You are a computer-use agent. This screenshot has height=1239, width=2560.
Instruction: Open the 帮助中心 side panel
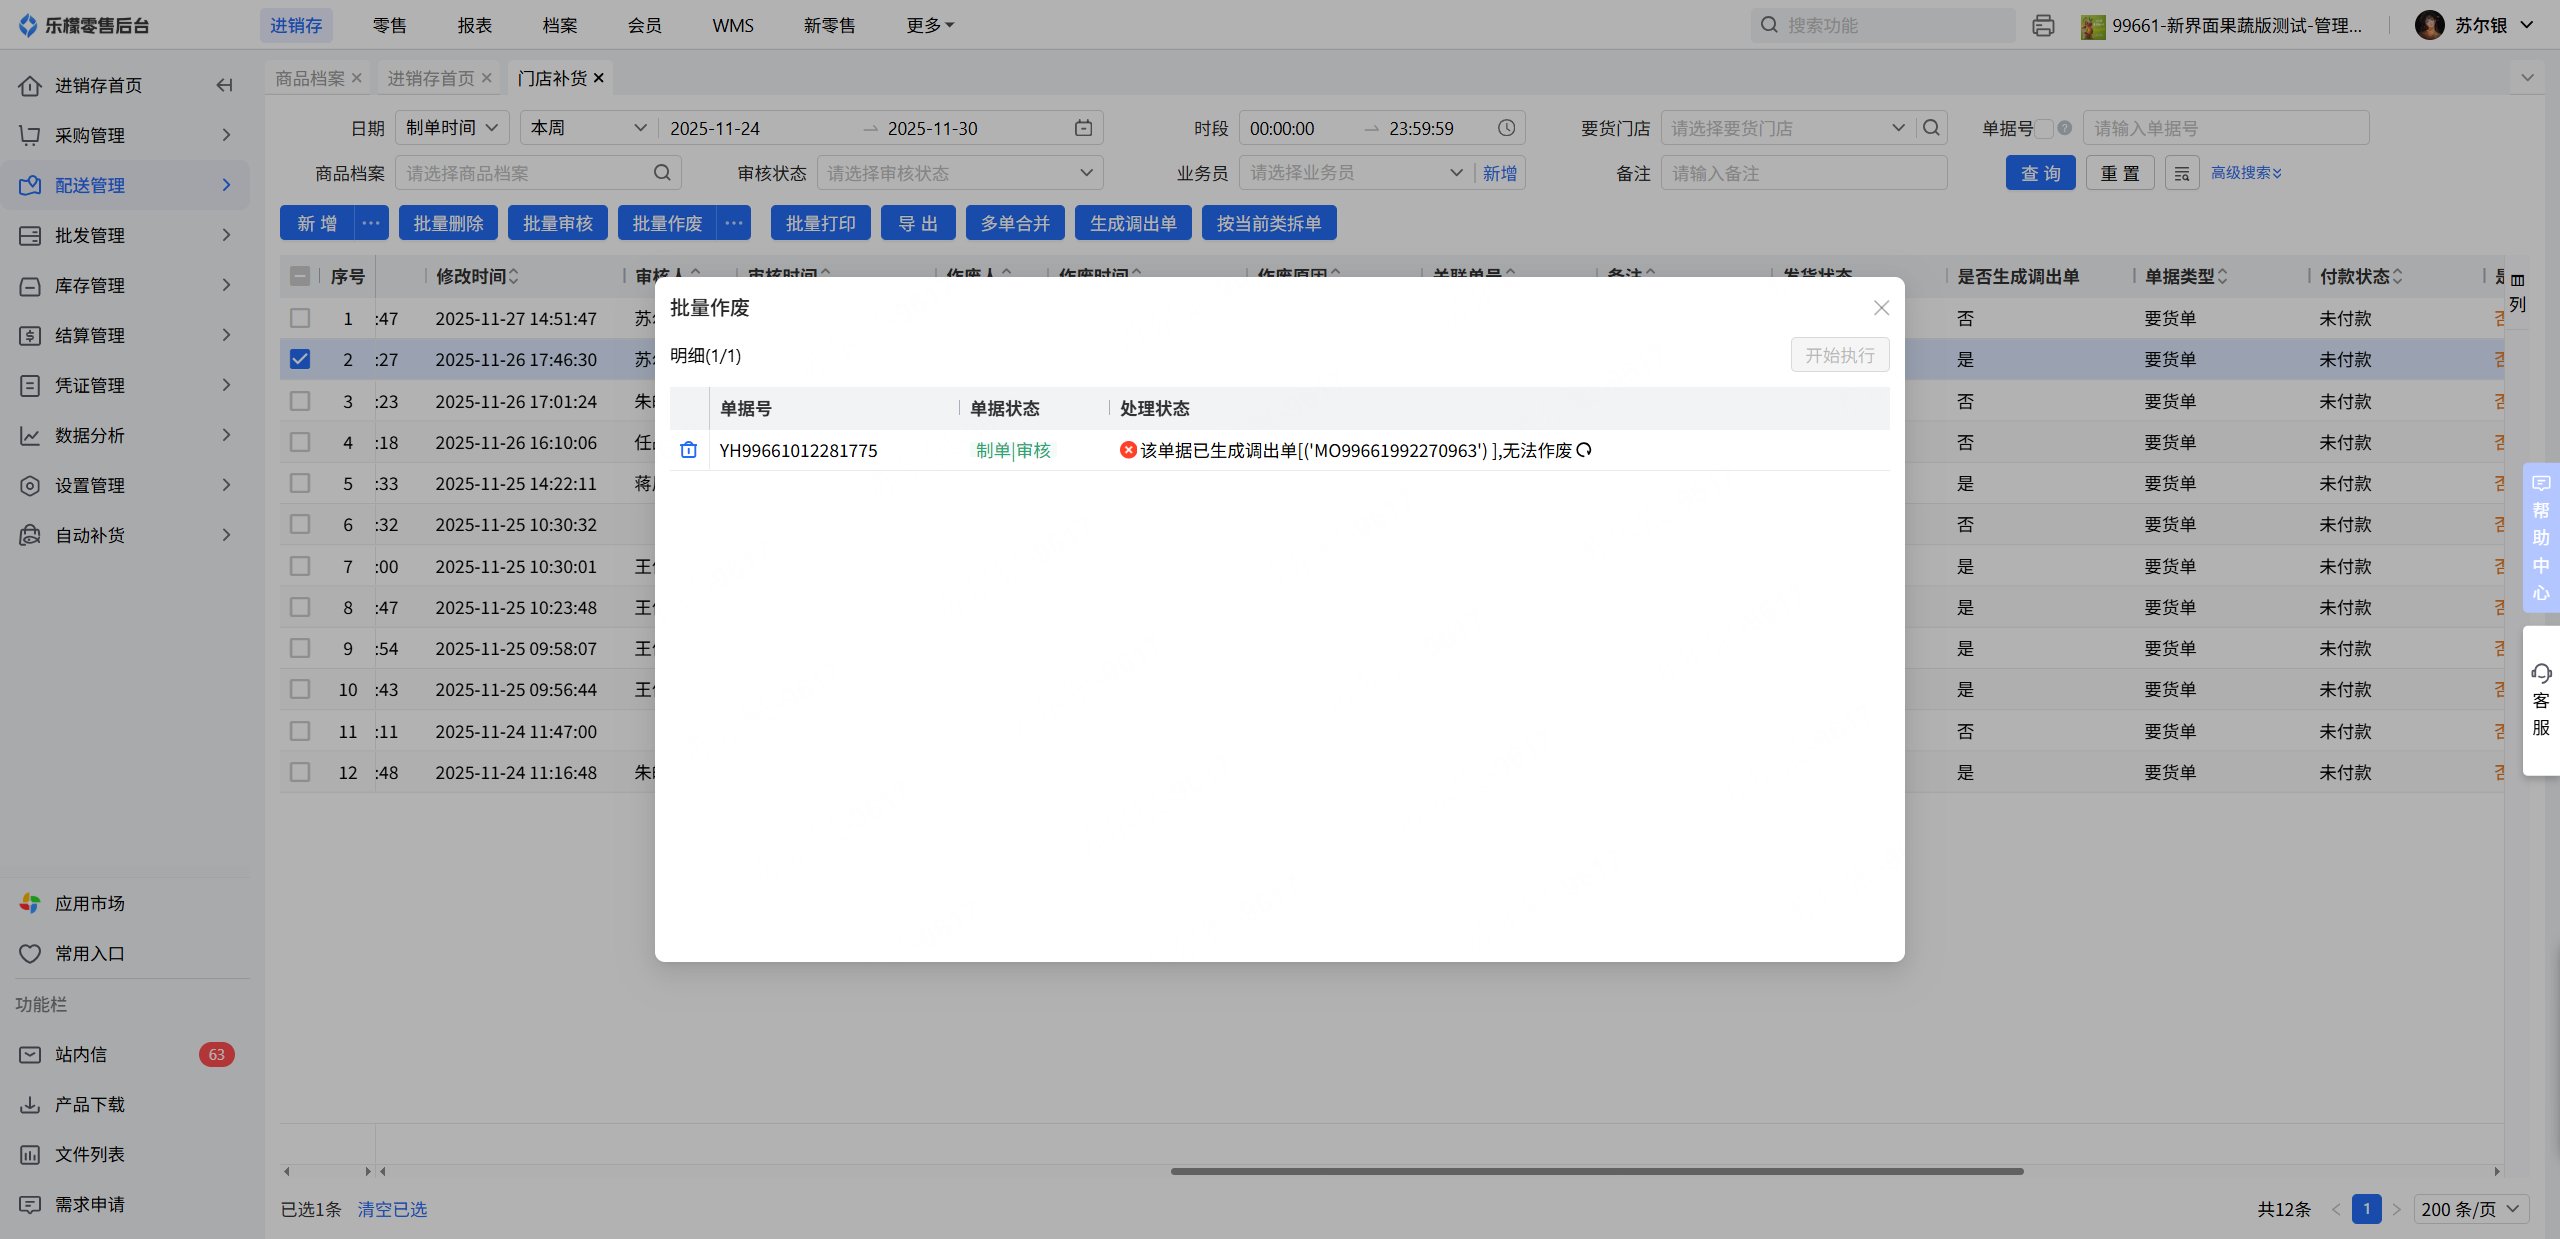pyautogui.click(x=2541, y=538)
